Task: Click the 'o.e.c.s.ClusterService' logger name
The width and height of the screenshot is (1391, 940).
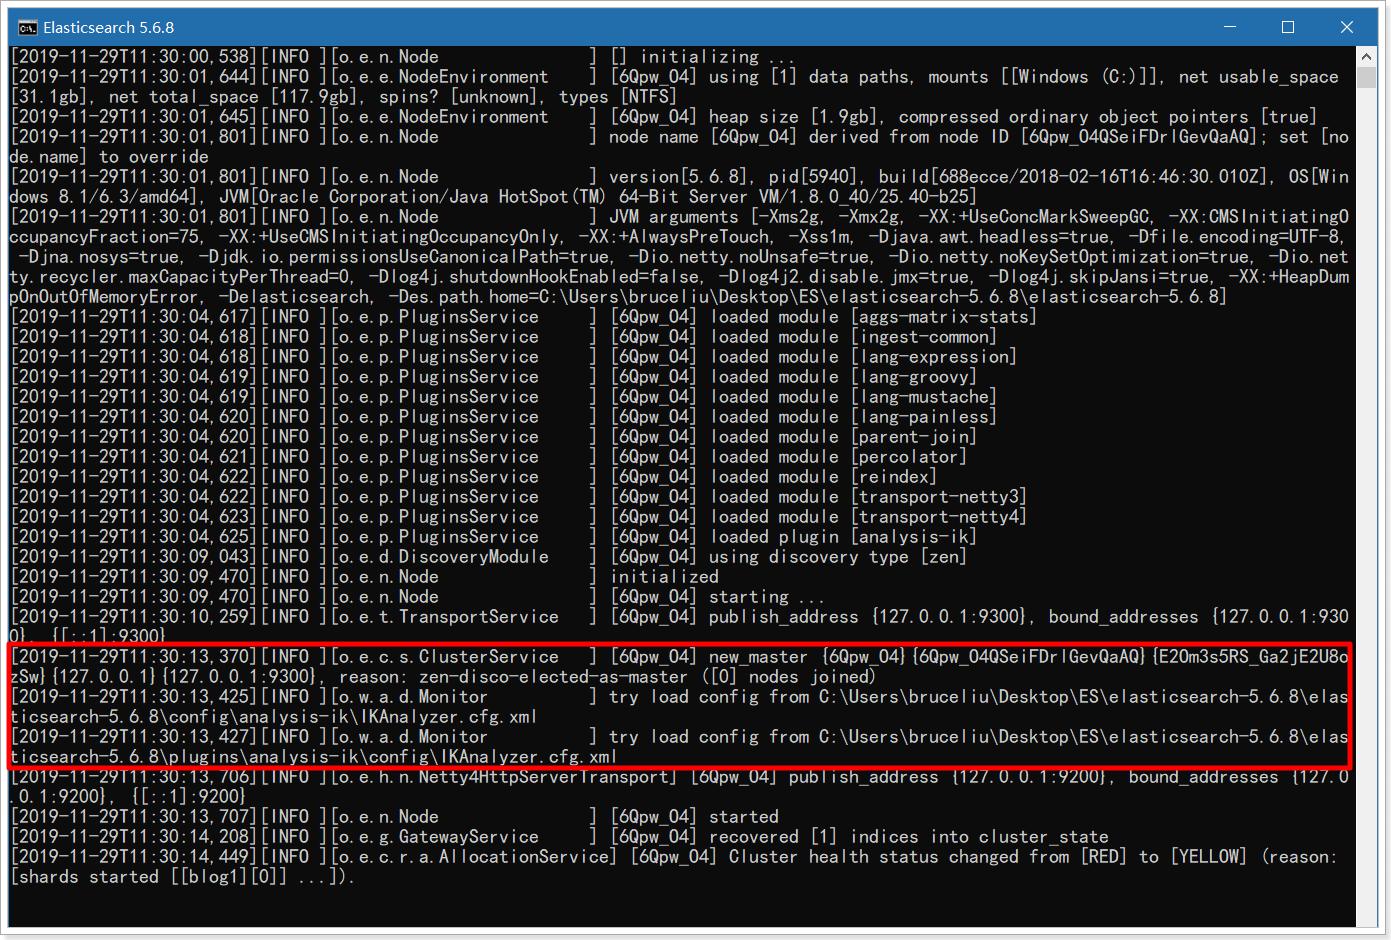Action: pyautogui.click(x=449, y=657)
